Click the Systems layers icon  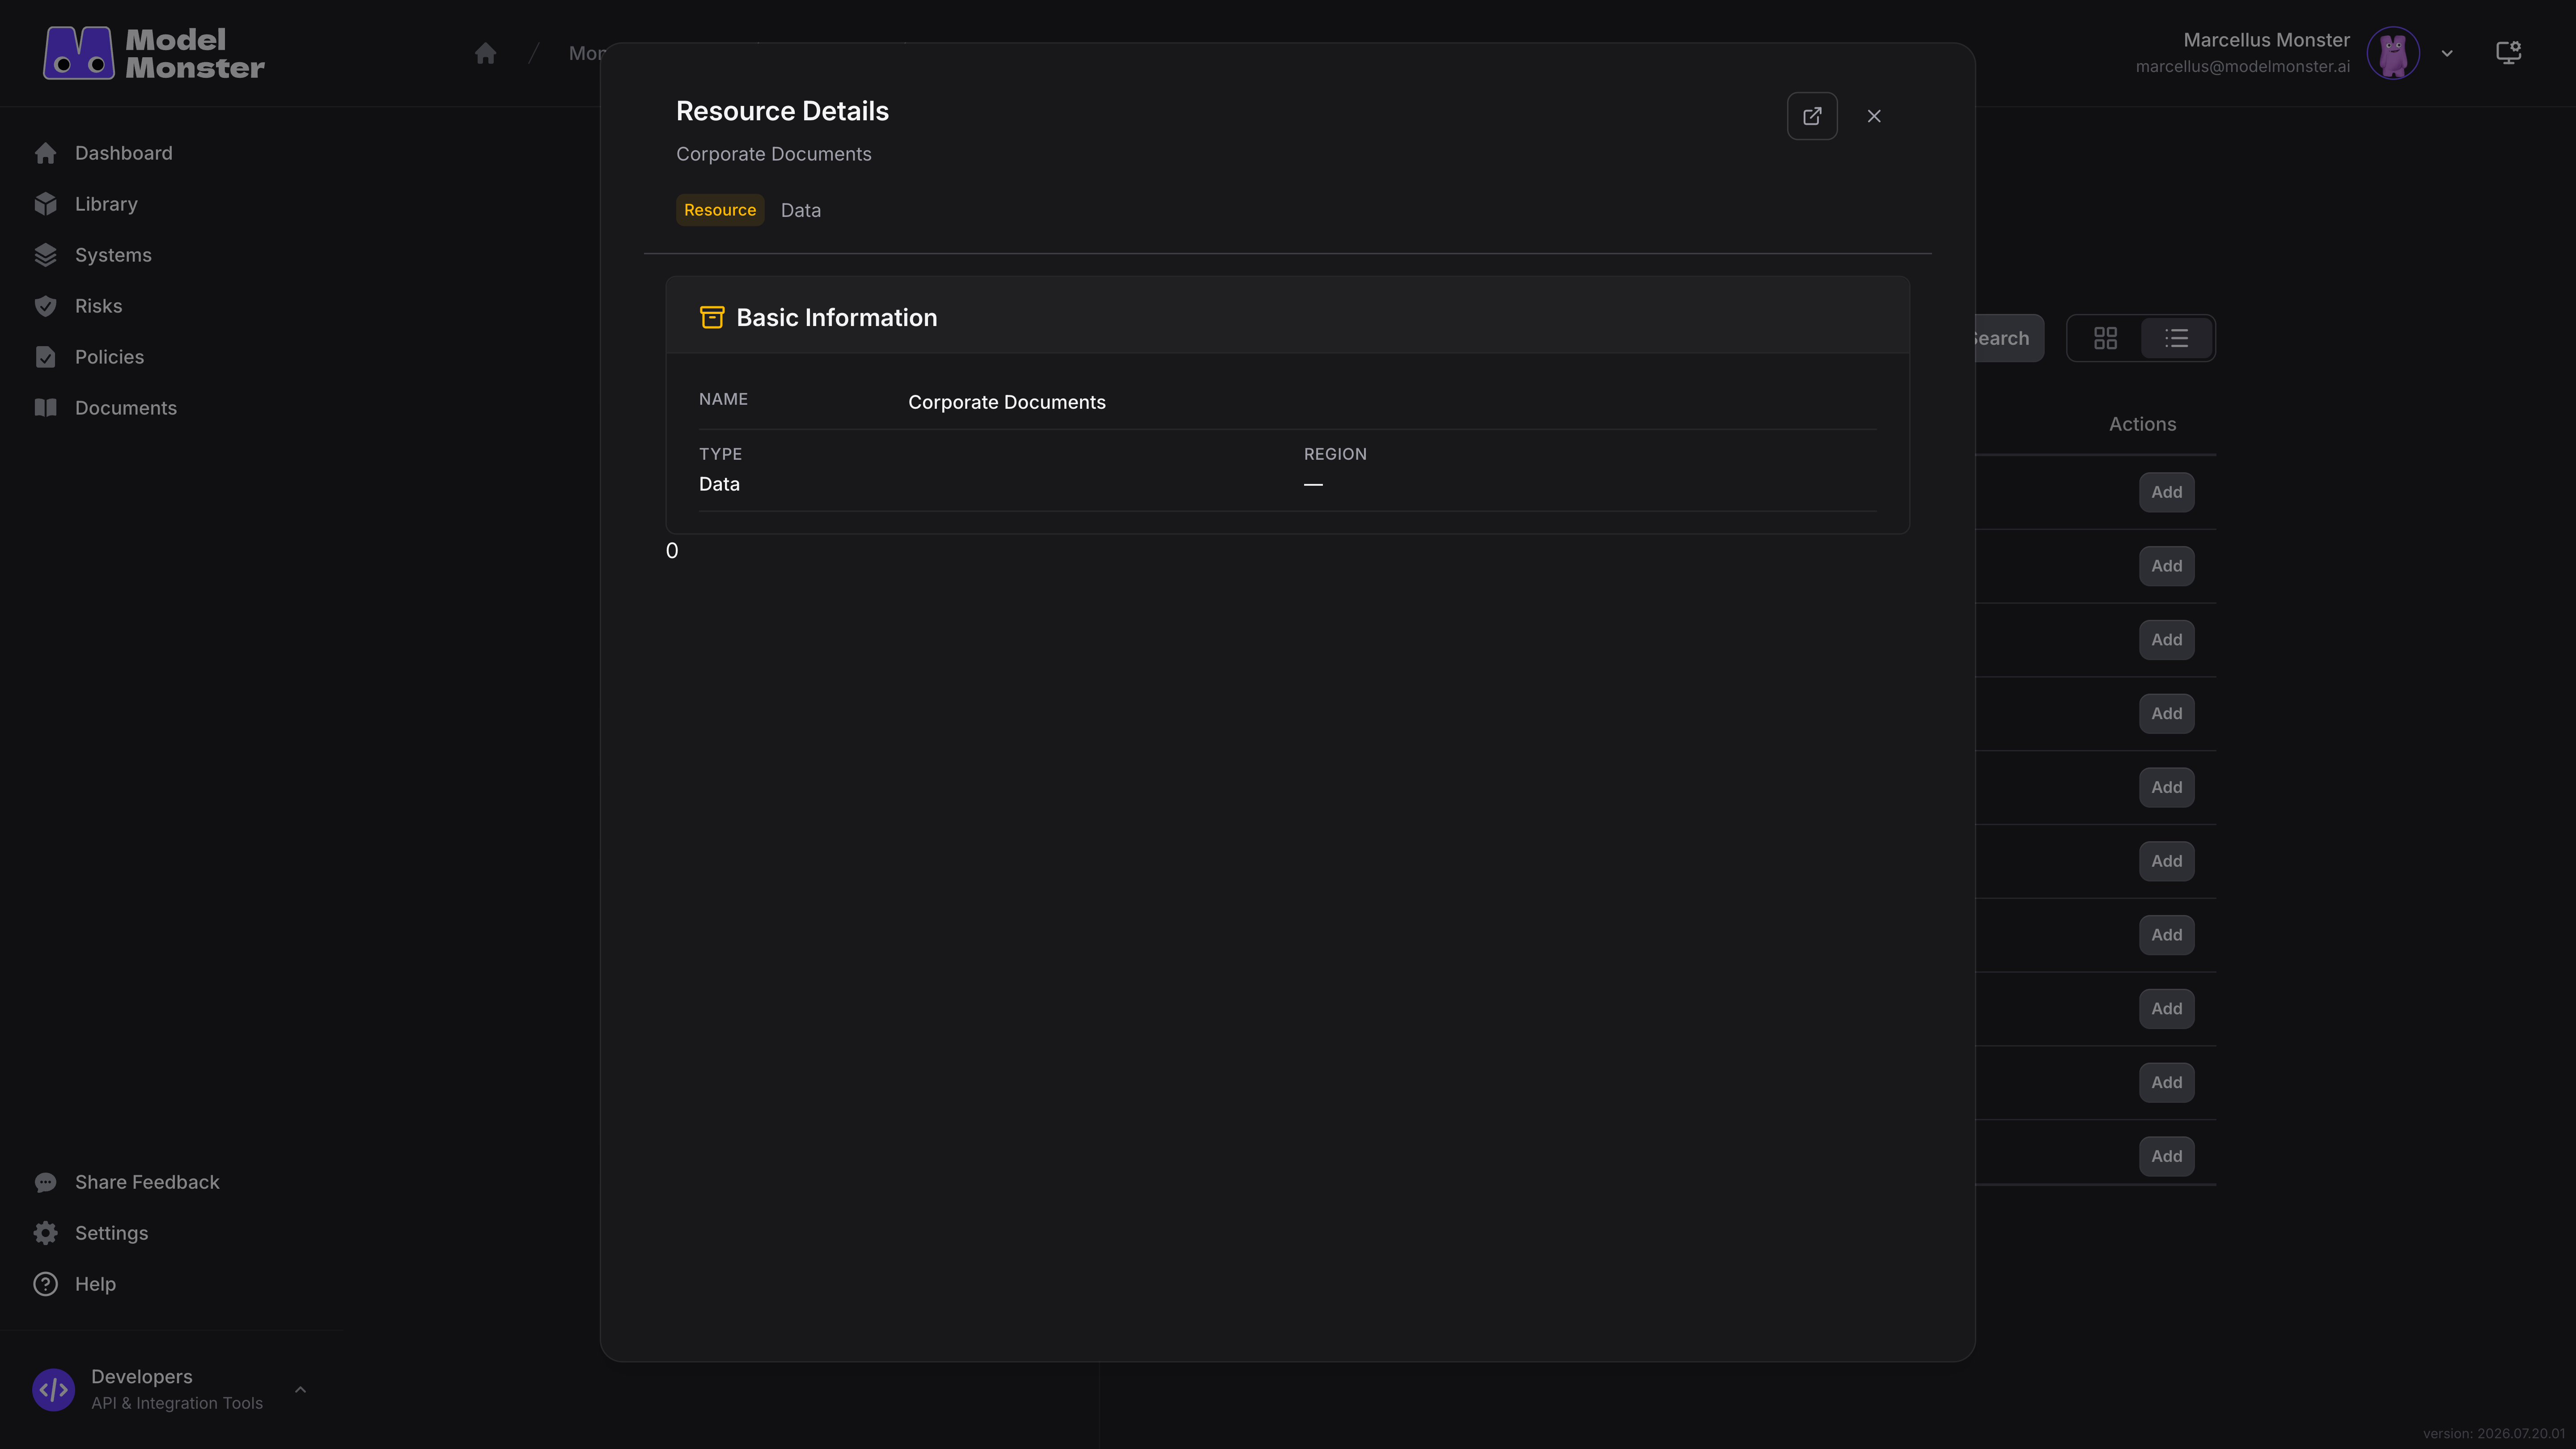tap(45, 255)
